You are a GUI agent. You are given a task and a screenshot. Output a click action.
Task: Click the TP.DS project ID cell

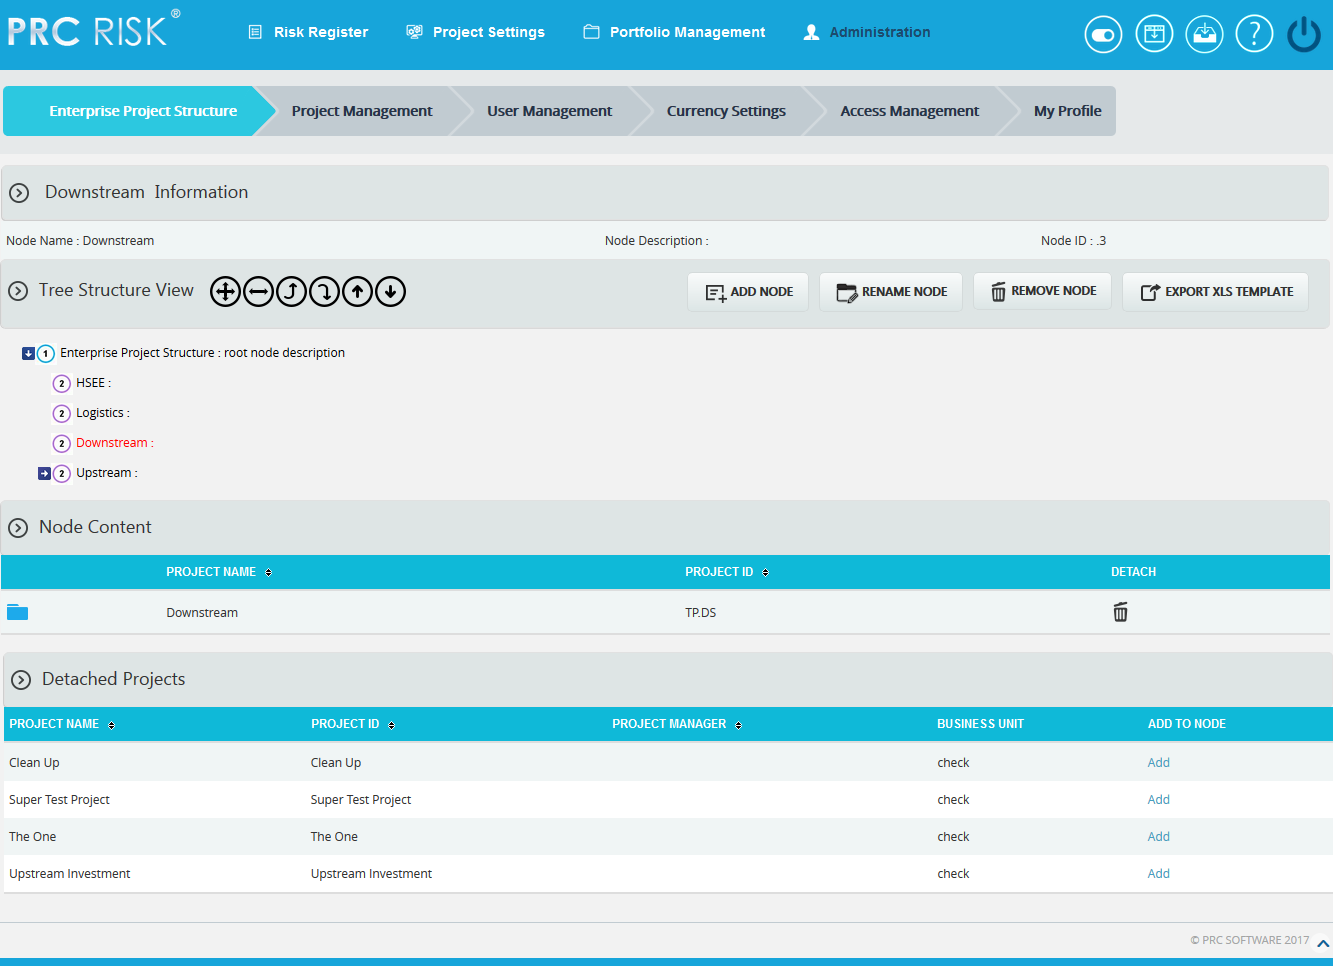click(x=700, y=612)
